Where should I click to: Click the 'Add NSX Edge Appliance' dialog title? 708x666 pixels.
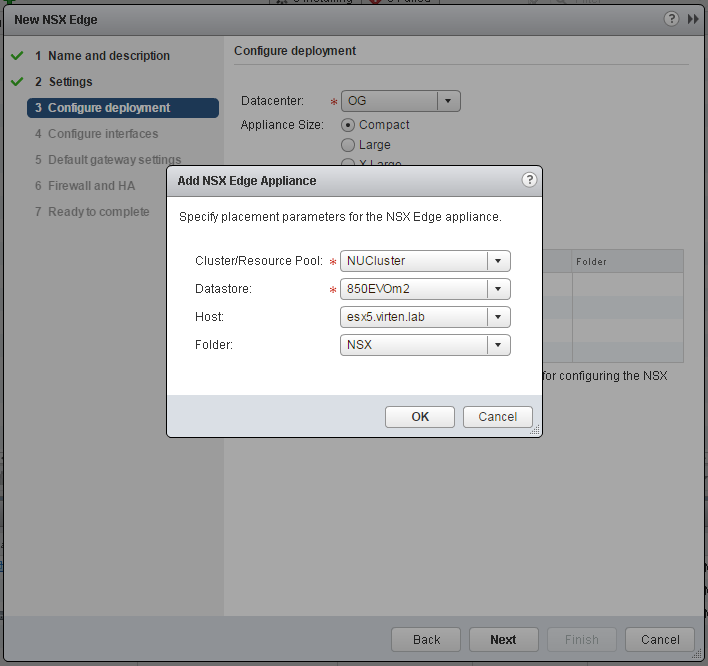point(247,181)
